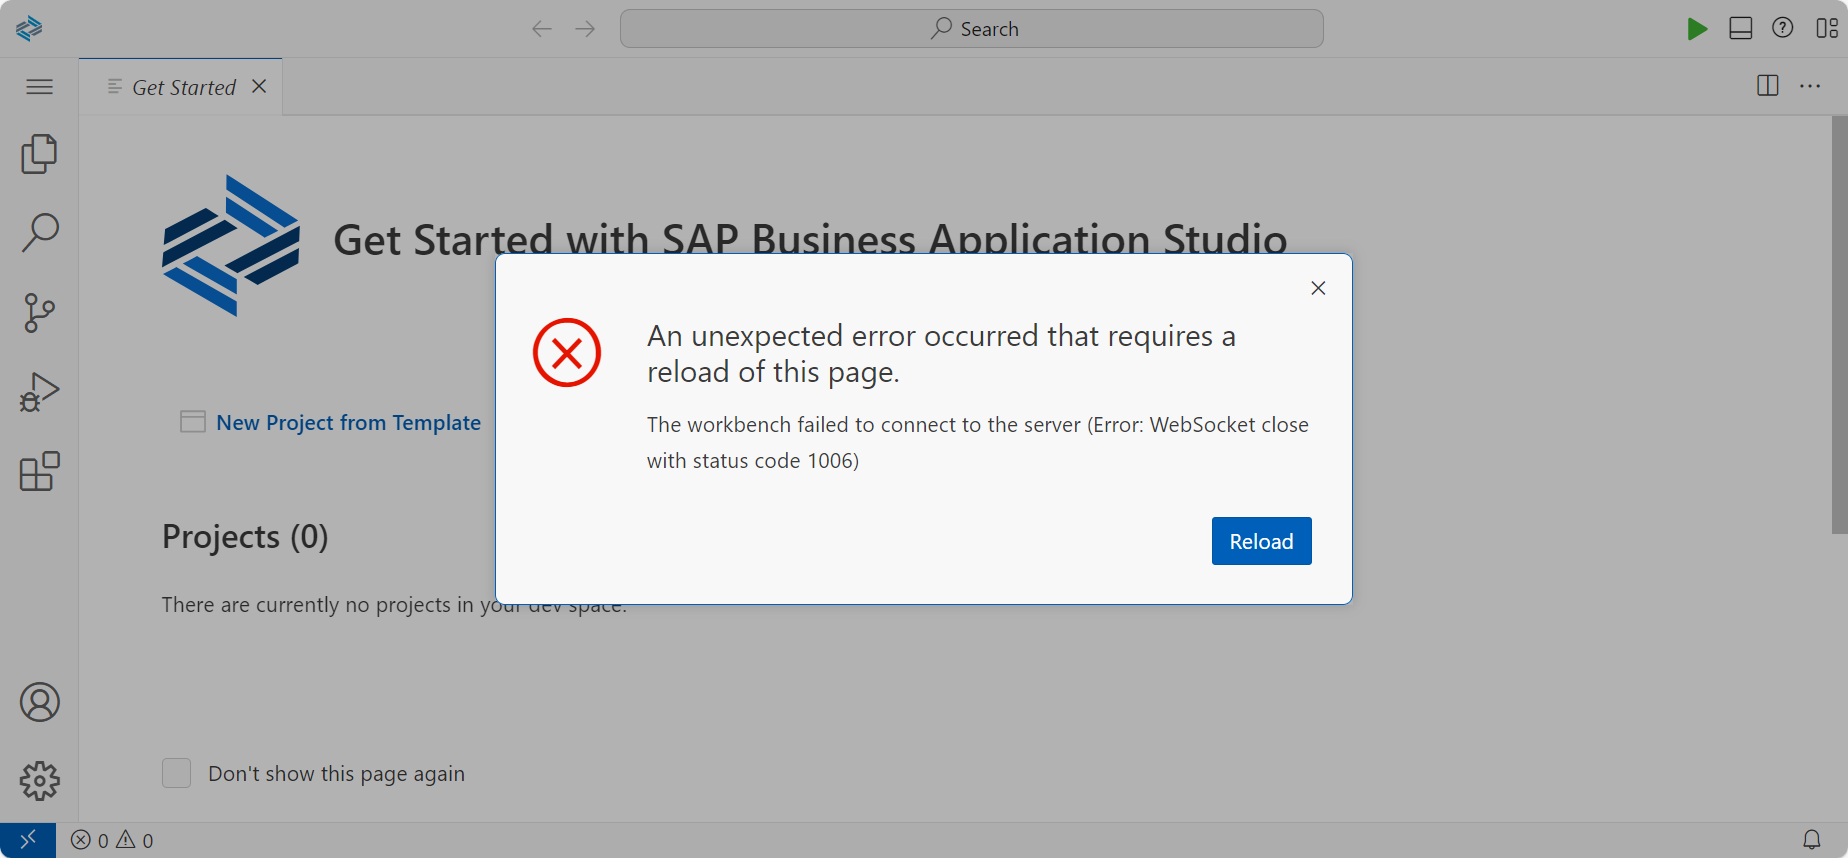Go forward with the right arrow
The image size is (1848, 858).
(x=585, y=29)
